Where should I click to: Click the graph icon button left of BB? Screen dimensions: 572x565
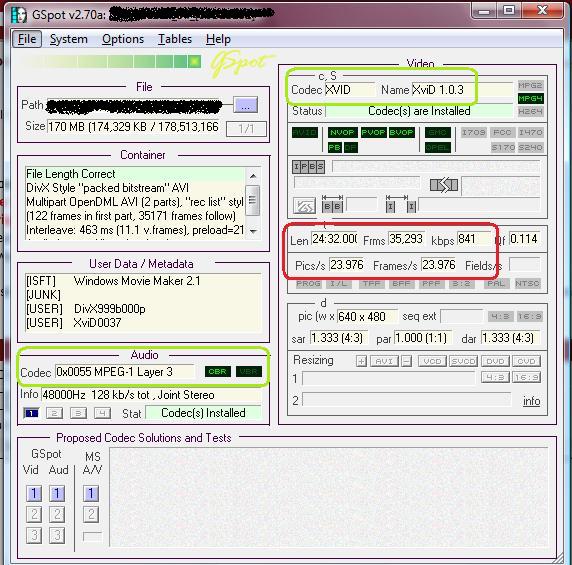coord(304,206)
